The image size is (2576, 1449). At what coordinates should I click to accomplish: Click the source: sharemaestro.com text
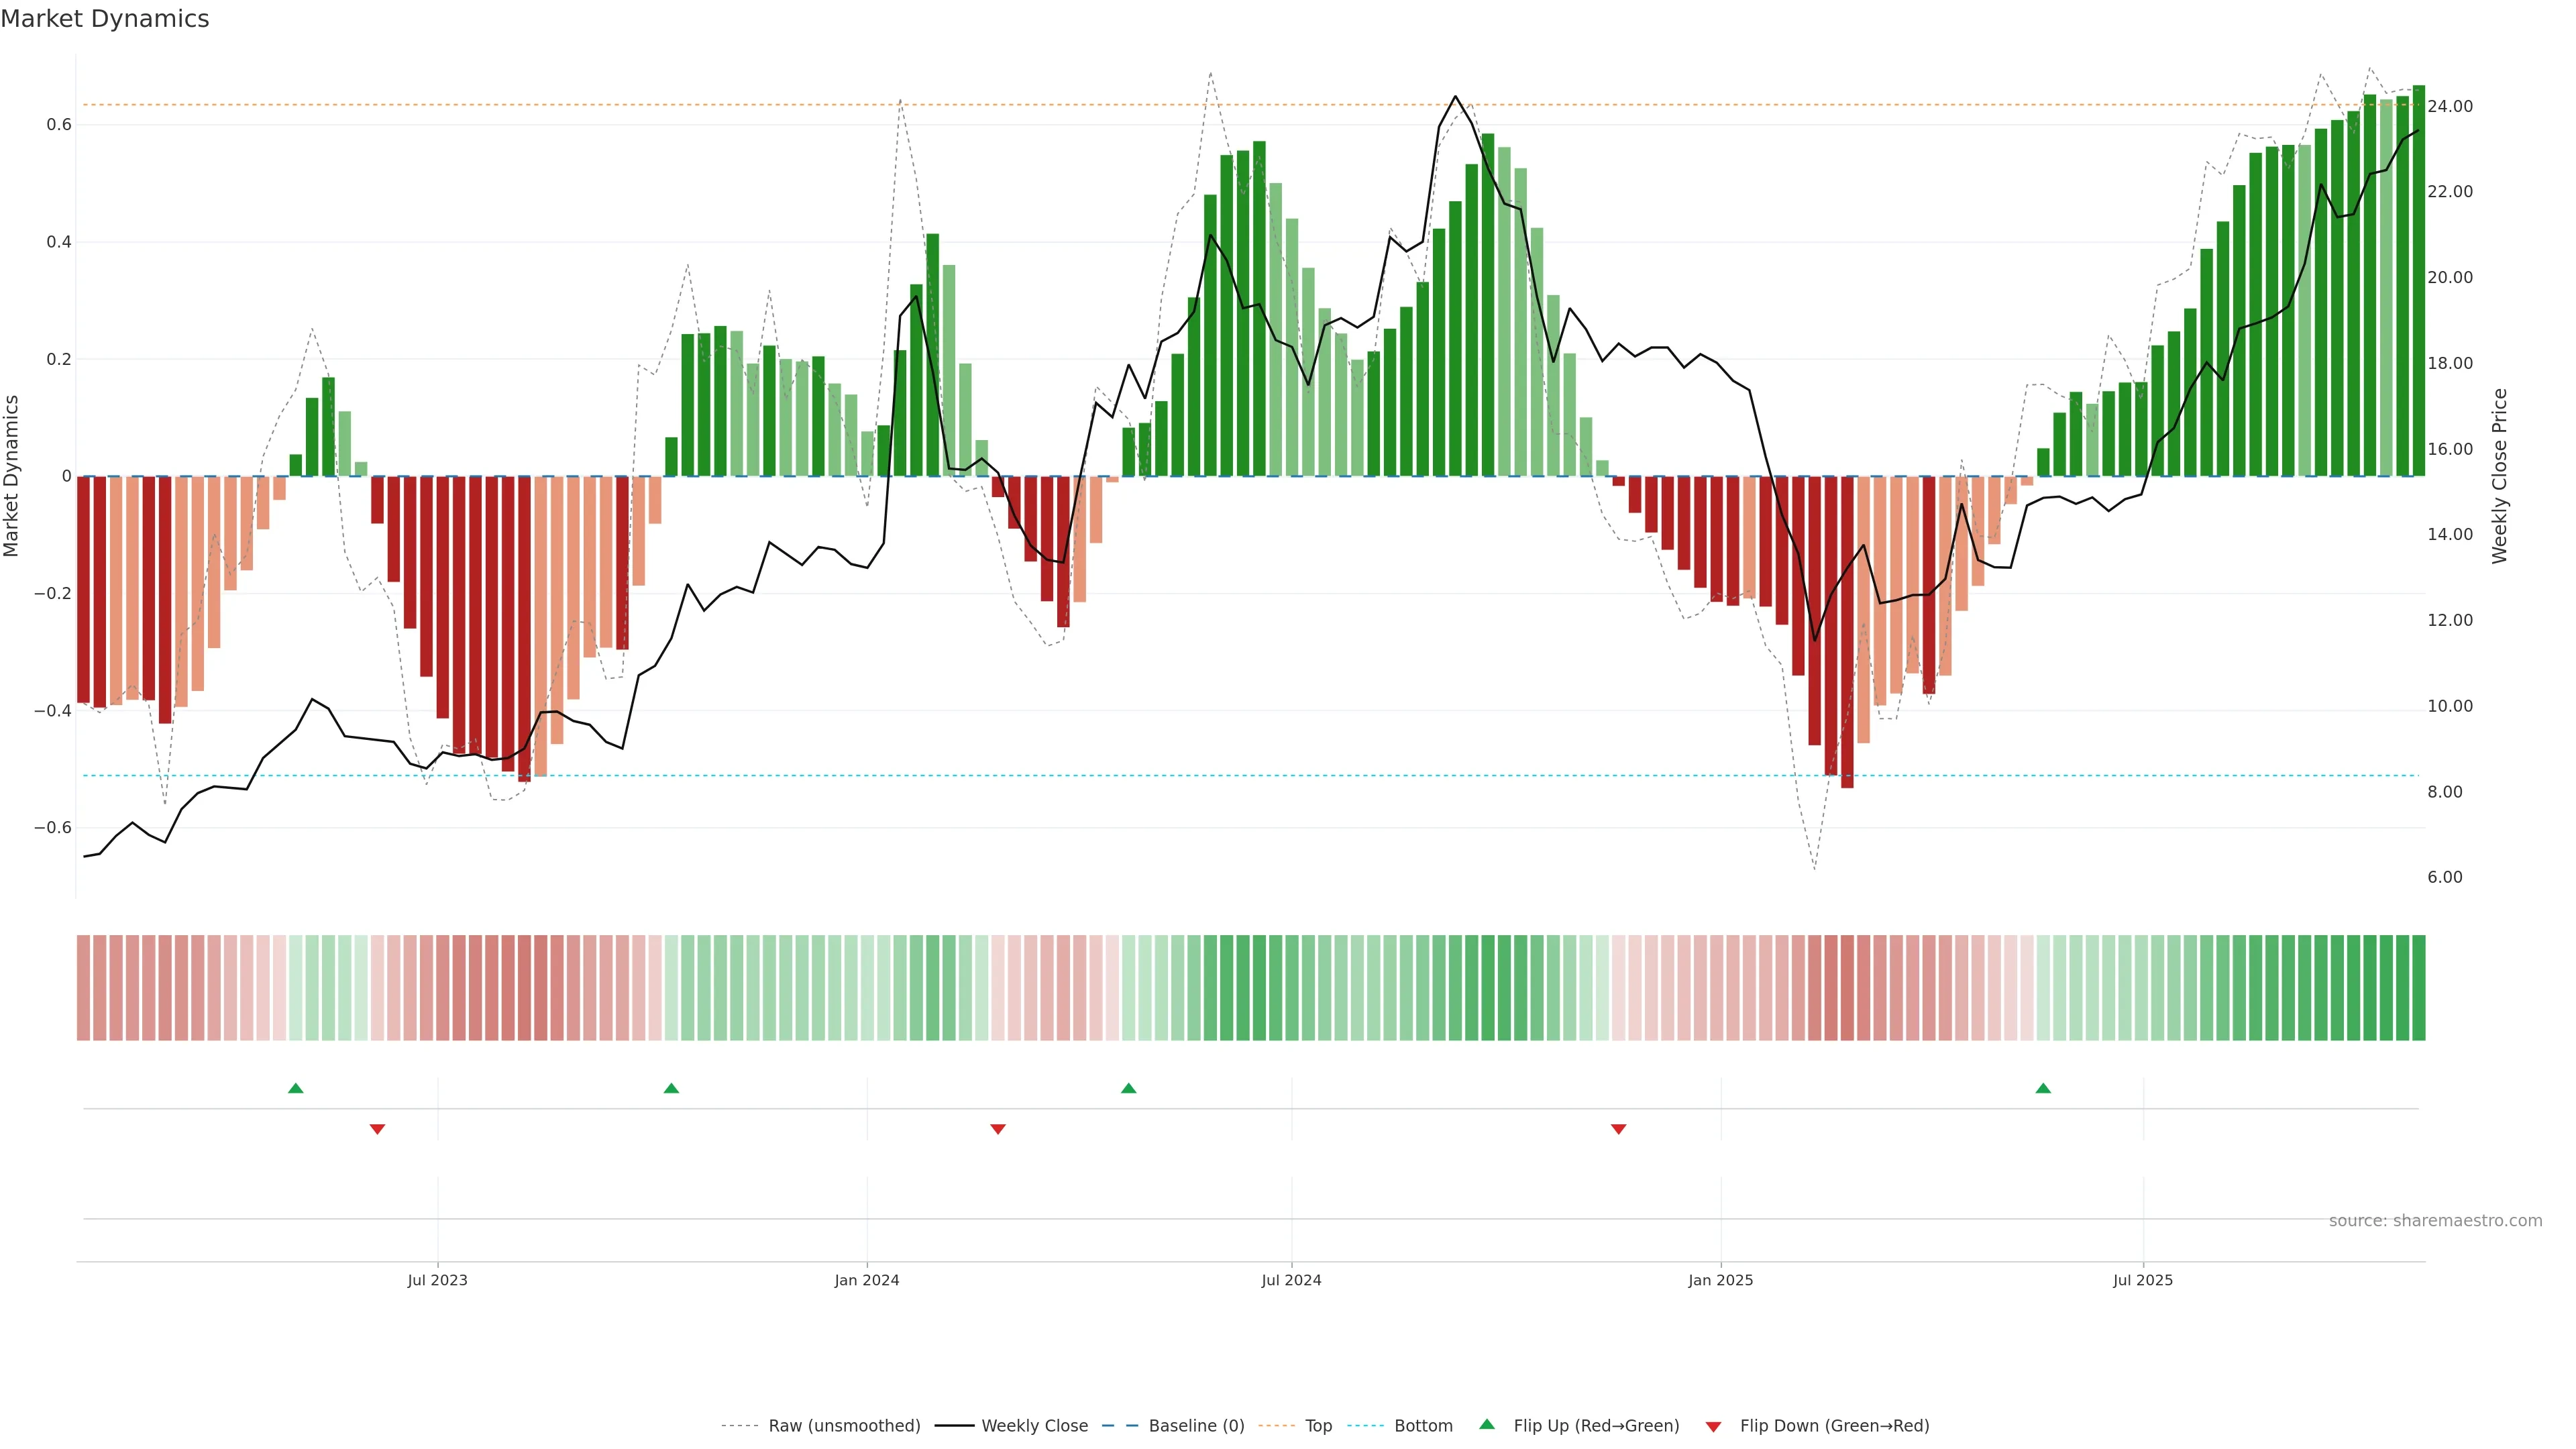(x=2435, y=1221)
